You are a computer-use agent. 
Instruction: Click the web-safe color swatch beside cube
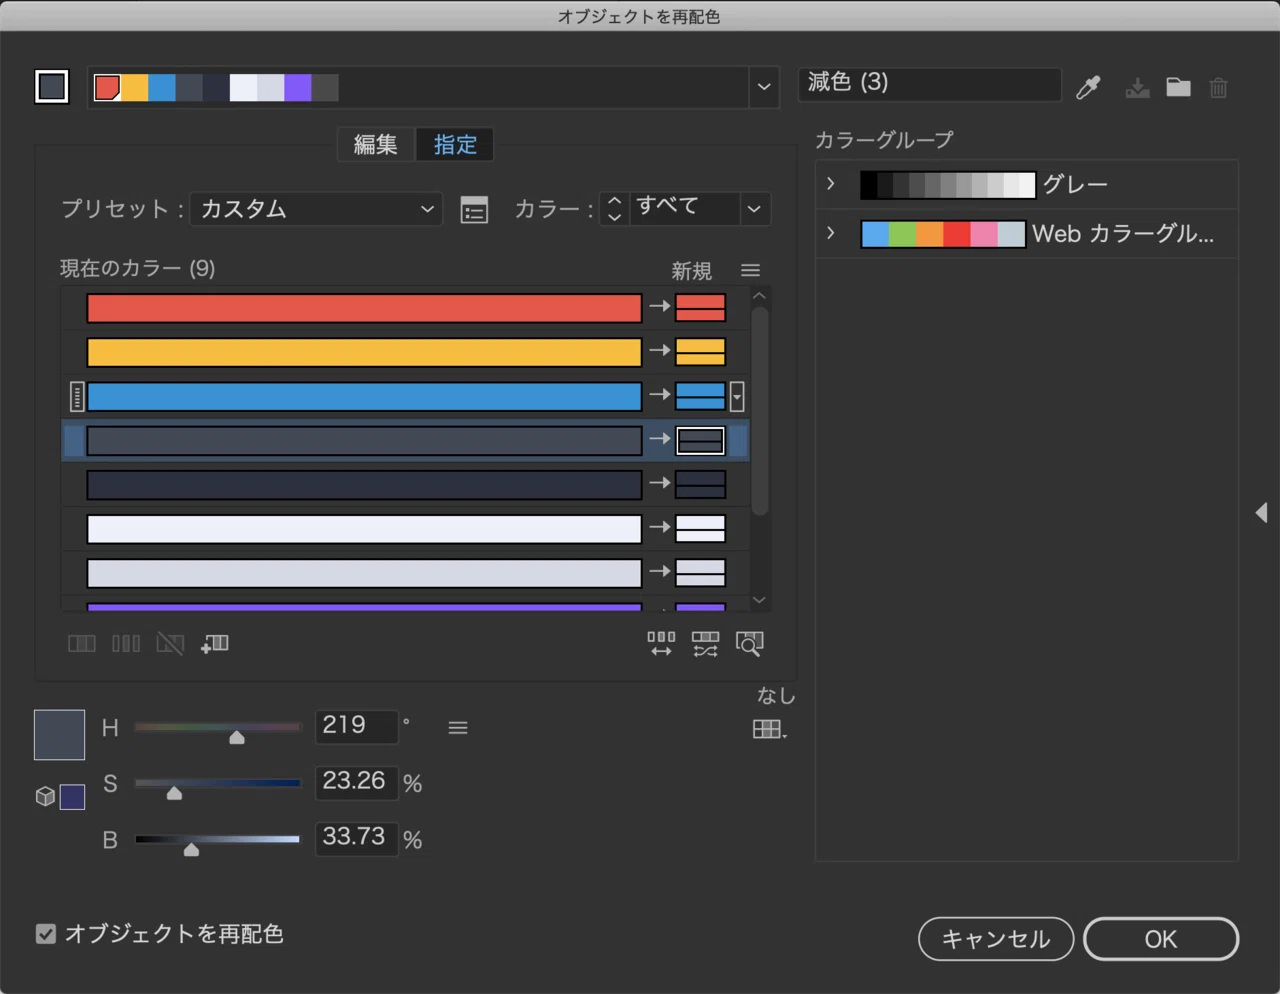[x=72, y=797]
